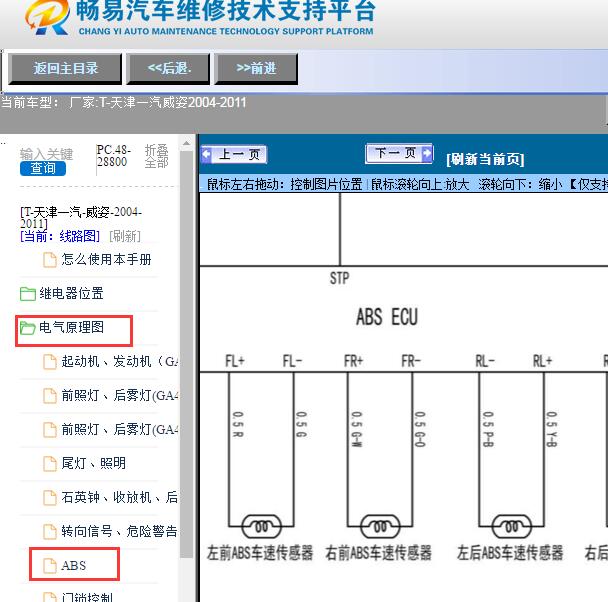608x602 pixels.
Task: Open the 起动机、发动机 wiring diagram
Action: pyautogui.click(x=119, y=361)
